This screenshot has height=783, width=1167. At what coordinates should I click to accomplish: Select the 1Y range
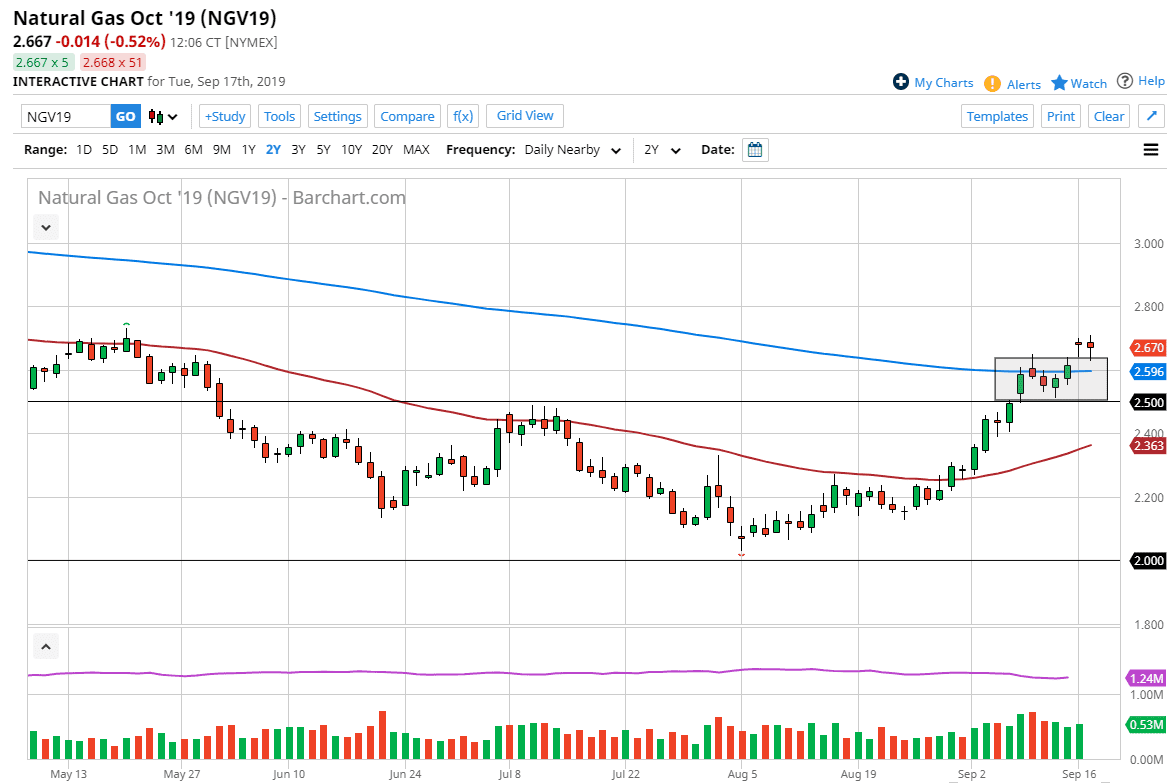pyautogui.click(x=248, y=150)
